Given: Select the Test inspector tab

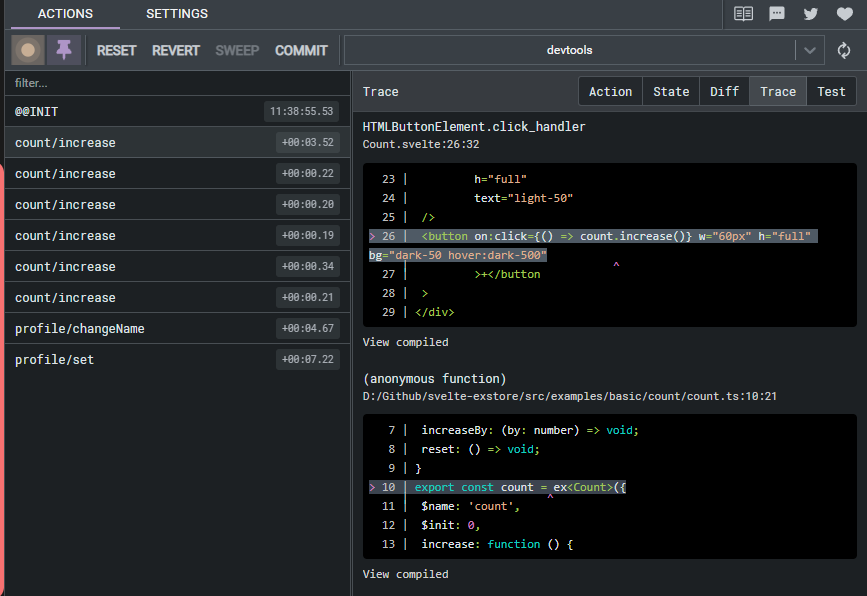Looking at the screenshot, I should [831, 91].
